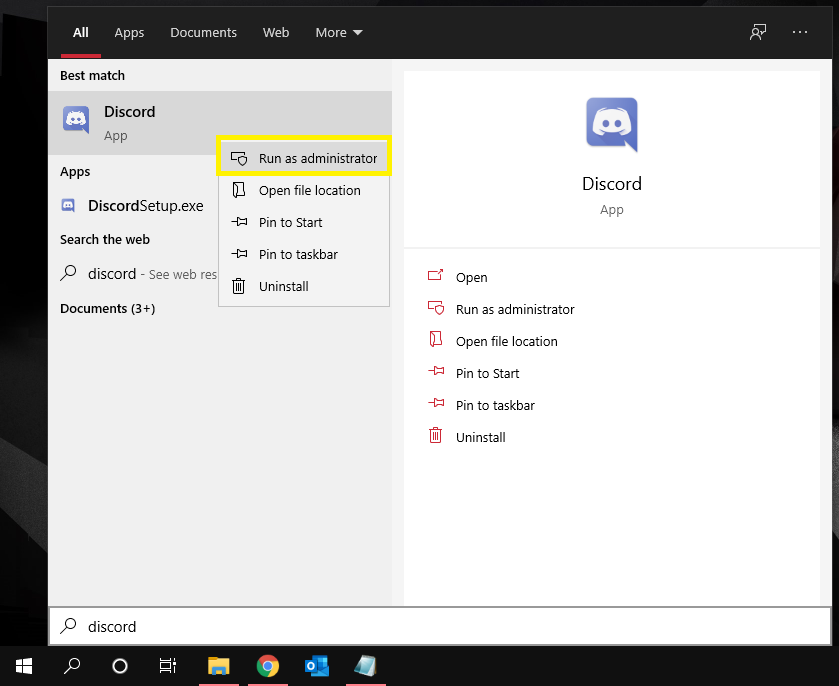
Task: Click the red shield icon in preview pane
Action: [x=436, y=308]
